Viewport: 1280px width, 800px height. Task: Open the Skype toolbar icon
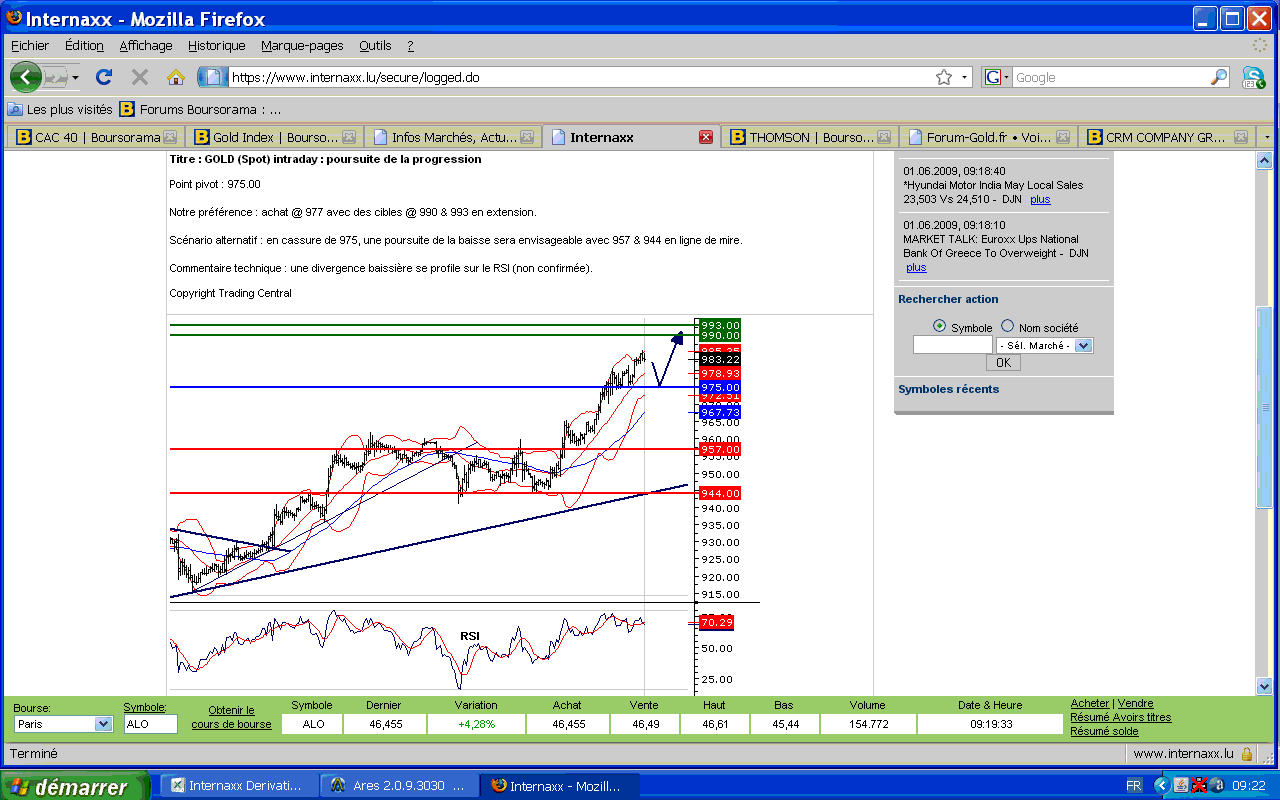pos(1253,77)
